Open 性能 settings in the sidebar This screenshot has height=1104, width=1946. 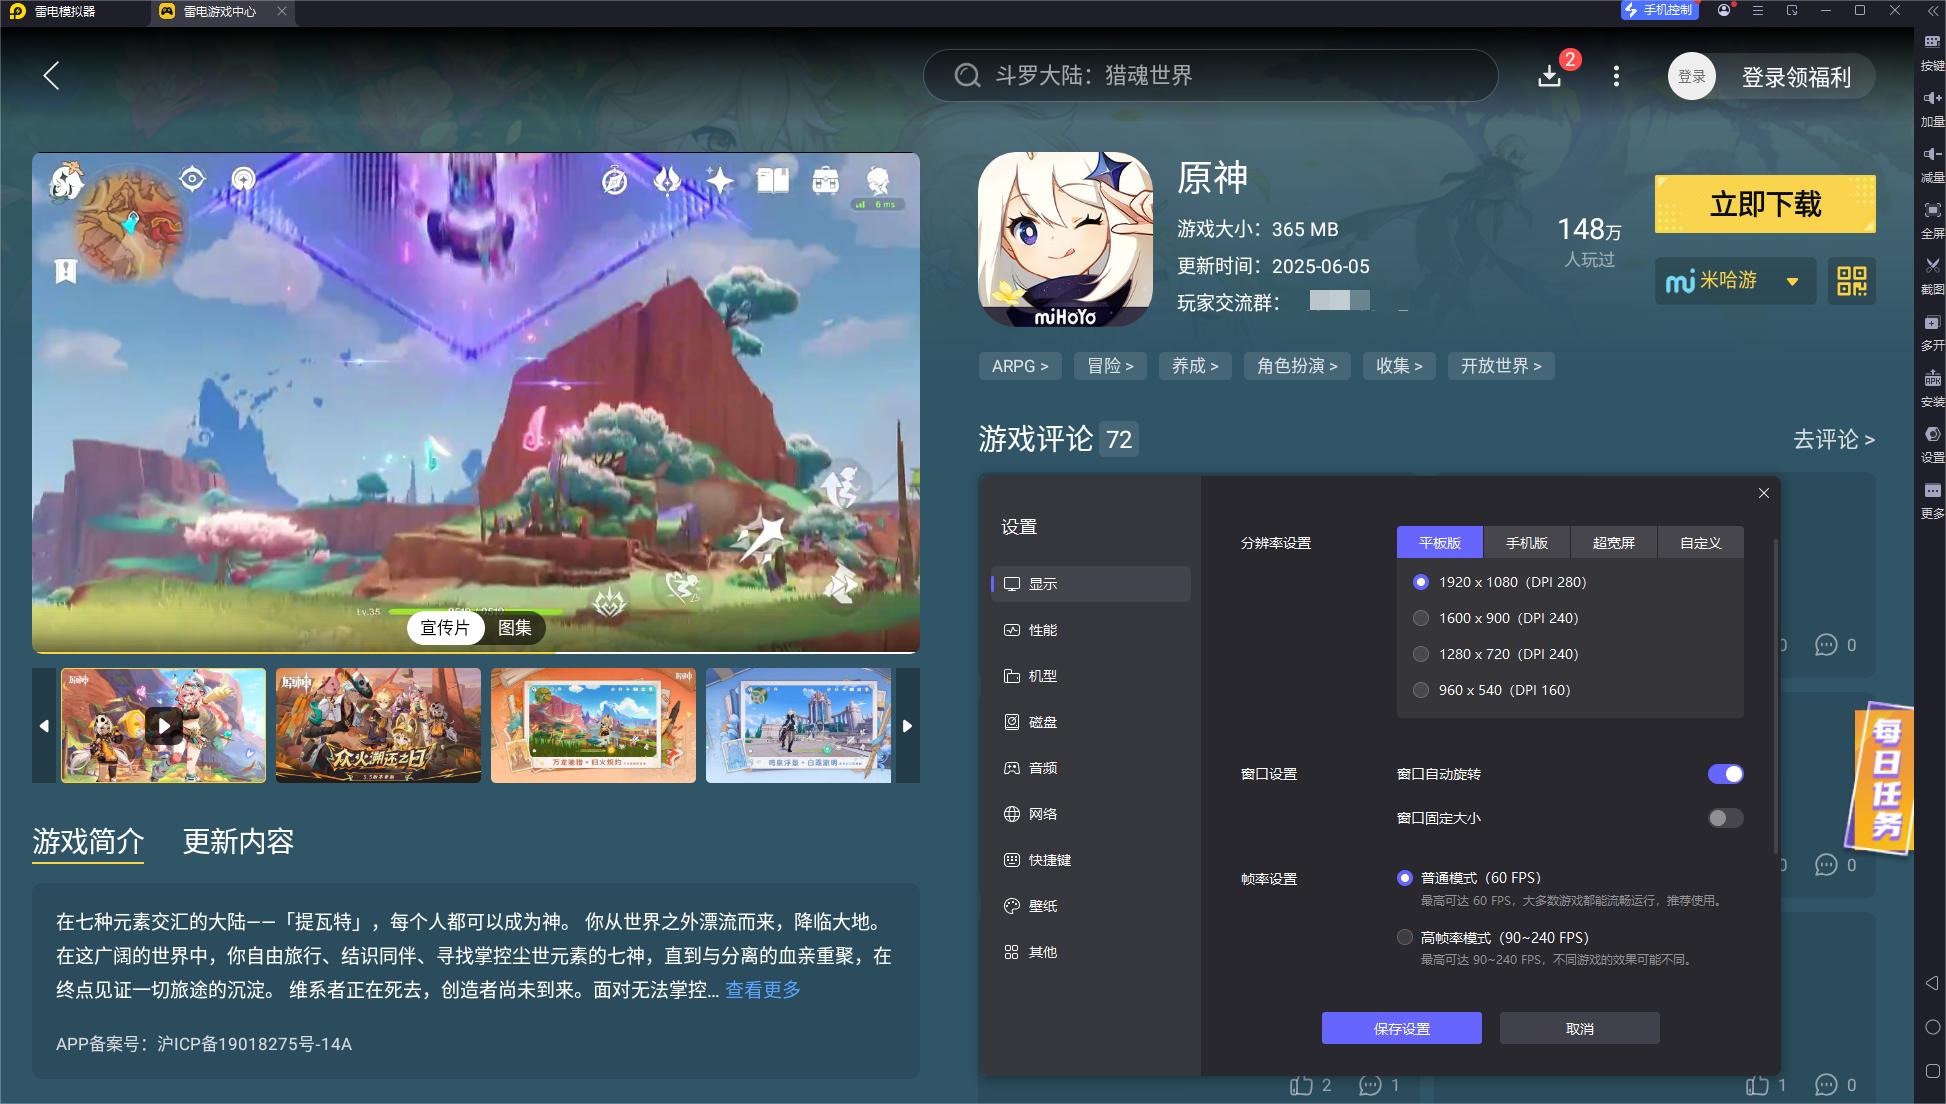1044,630
